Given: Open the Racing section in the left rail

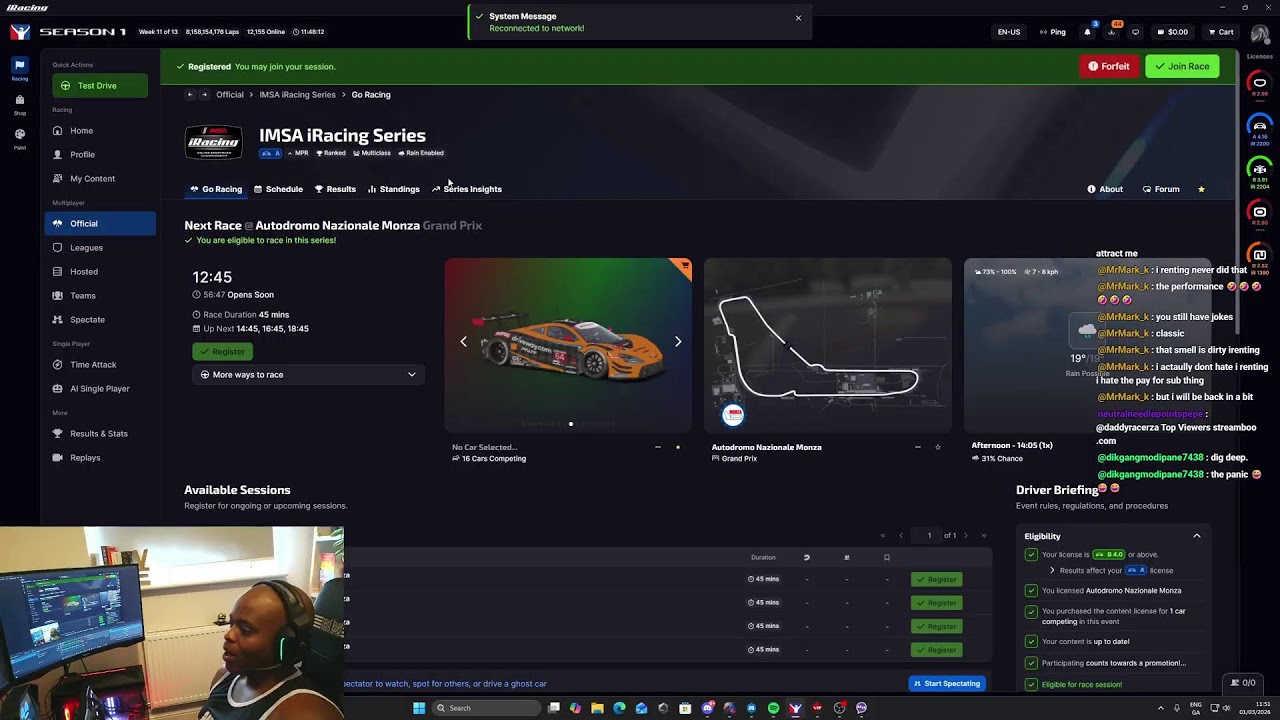Looking at the screenshot, I should coord(19,69).
